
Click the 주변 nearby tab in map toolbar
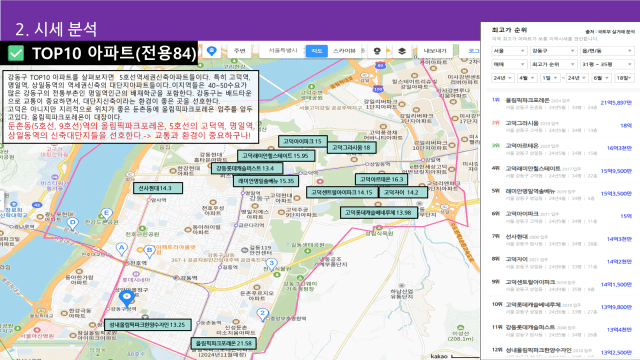240,51
